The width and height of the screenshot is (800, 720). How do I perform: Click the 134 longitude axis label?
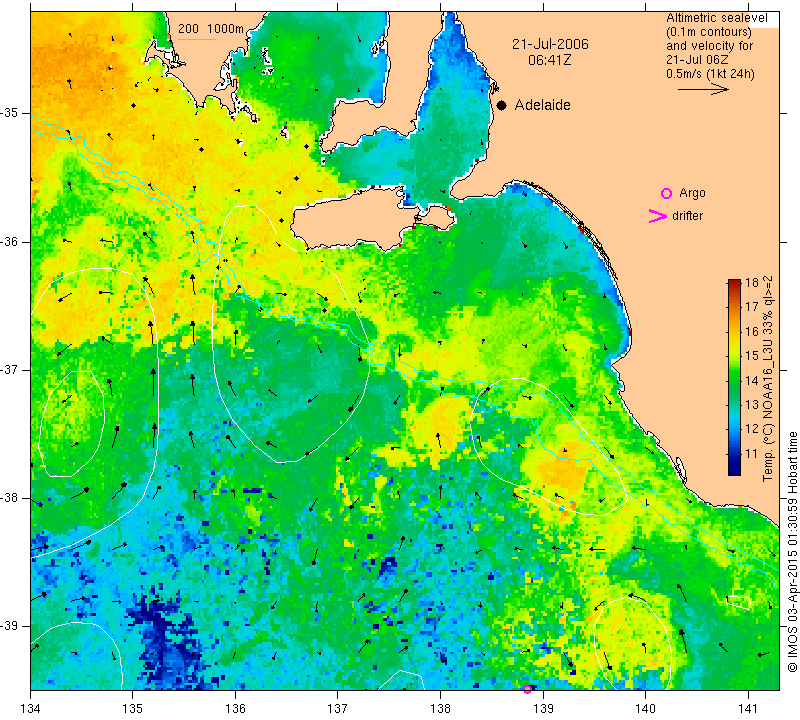31,709
